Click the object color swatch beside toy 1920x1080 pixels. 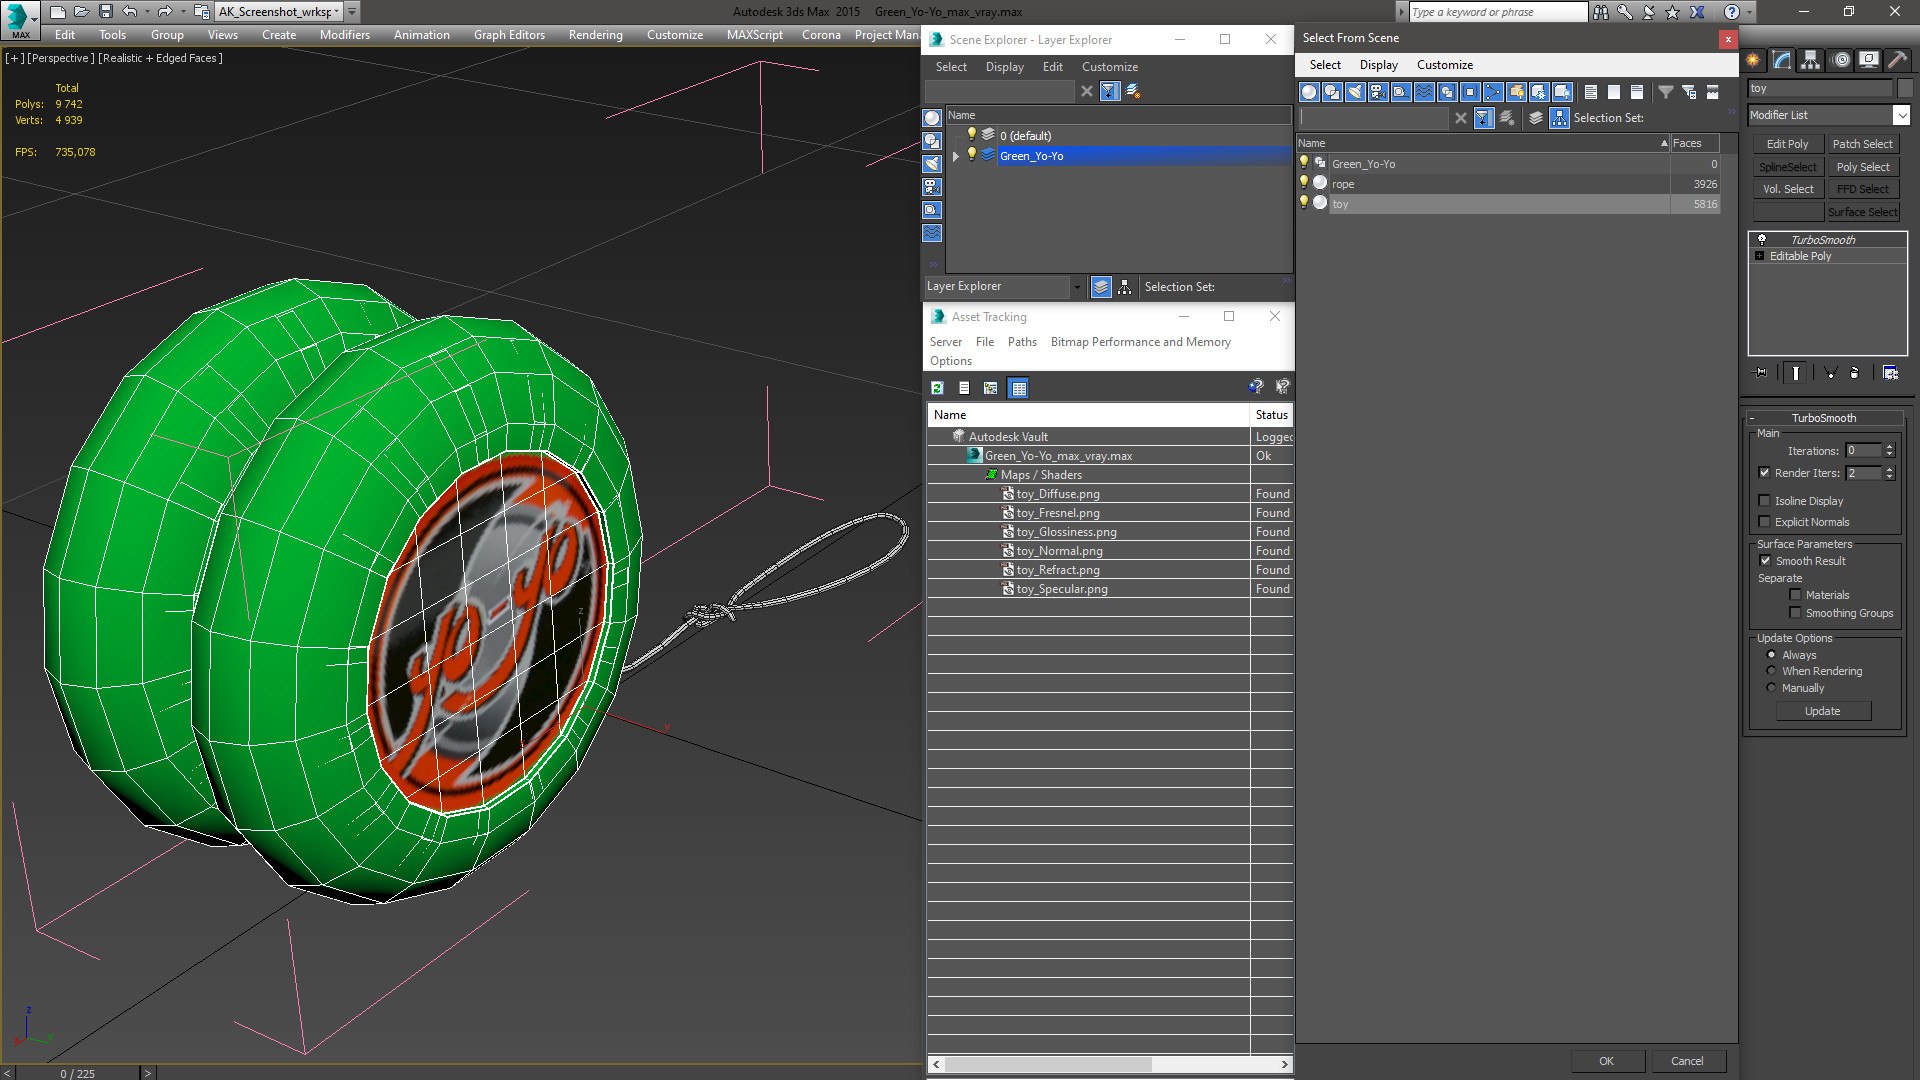point(1904,88)
